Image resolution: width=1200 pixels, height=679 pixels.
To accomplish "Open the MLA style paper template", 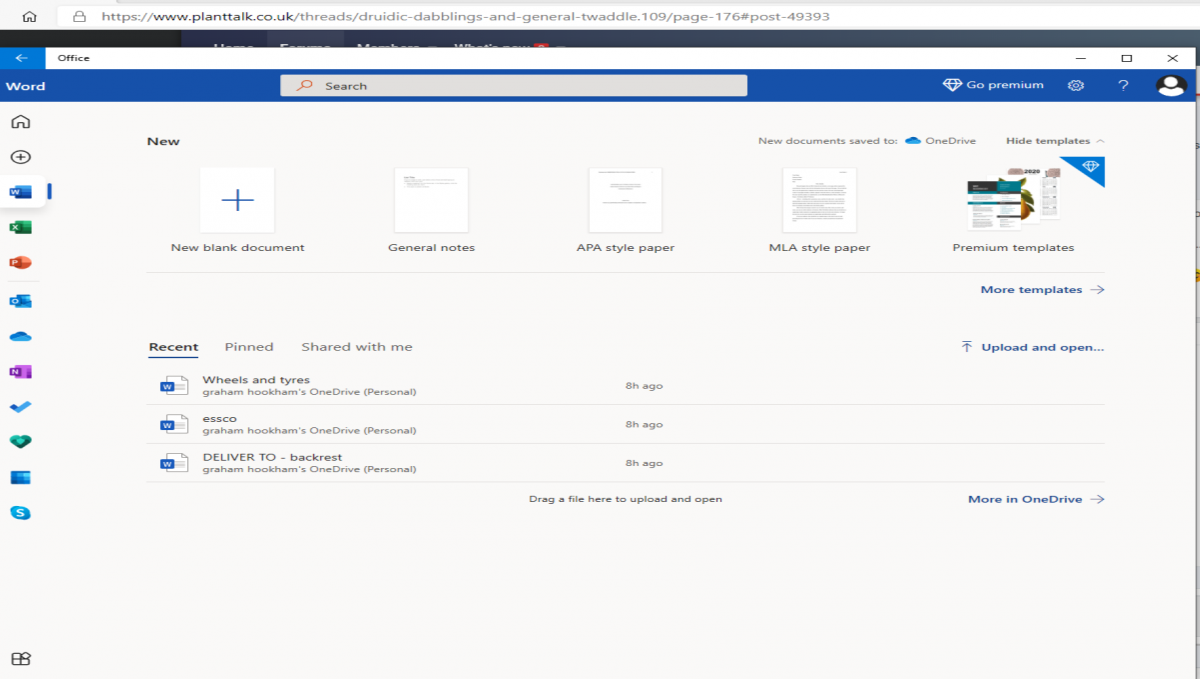I will click(819, 211).
